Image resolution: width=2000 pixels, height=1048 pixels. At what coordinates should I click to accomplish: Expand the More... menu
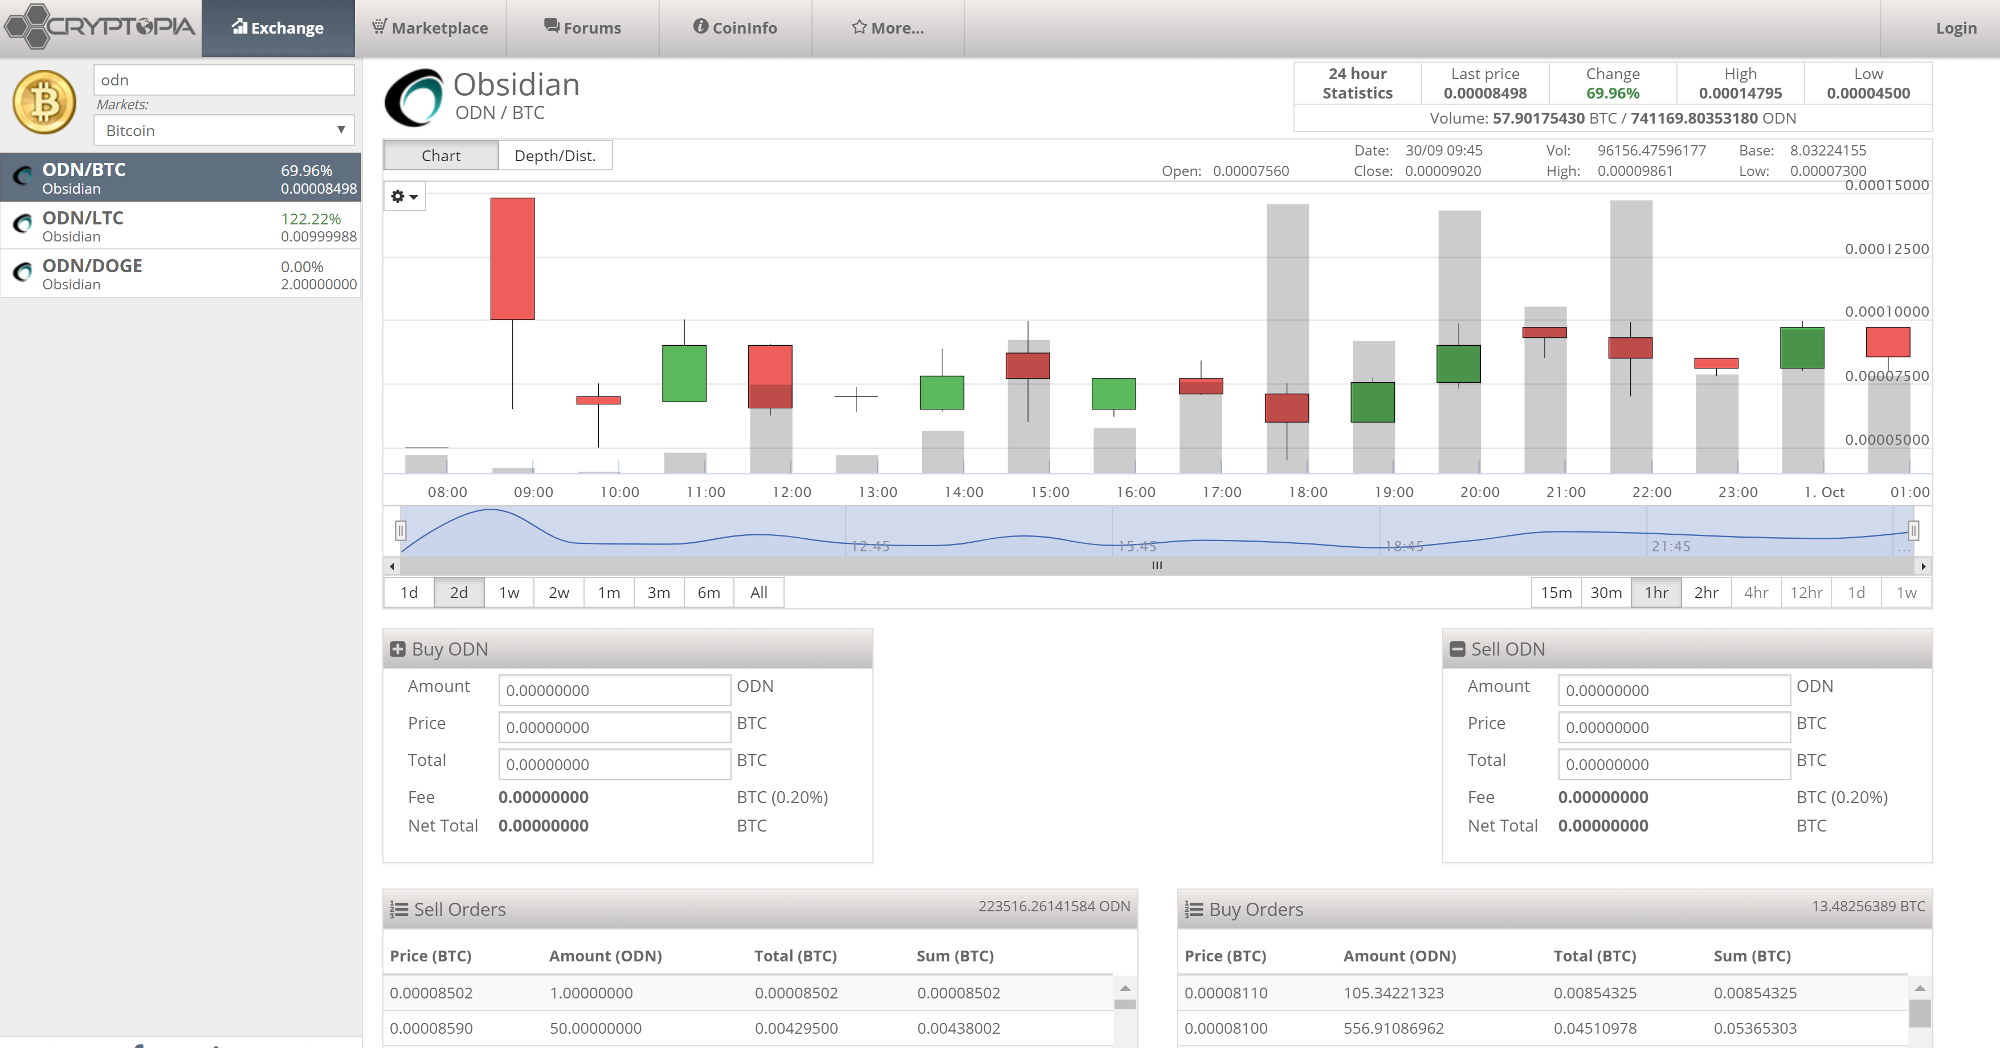[x=888, y=28]
